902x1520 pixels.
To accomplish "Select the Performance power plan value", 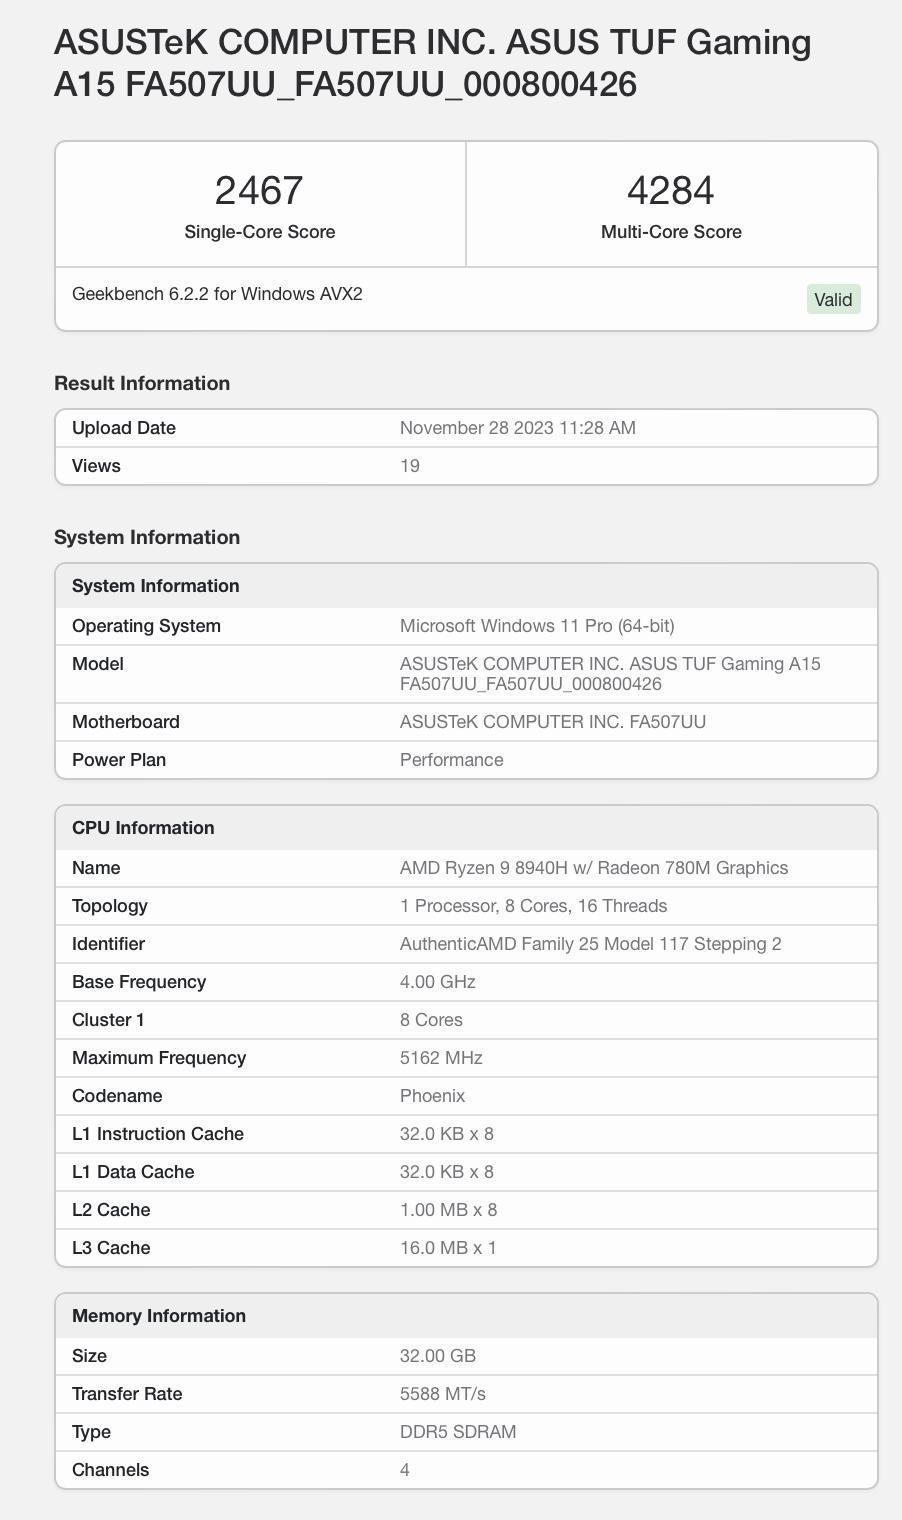I will tap(452, 760).
